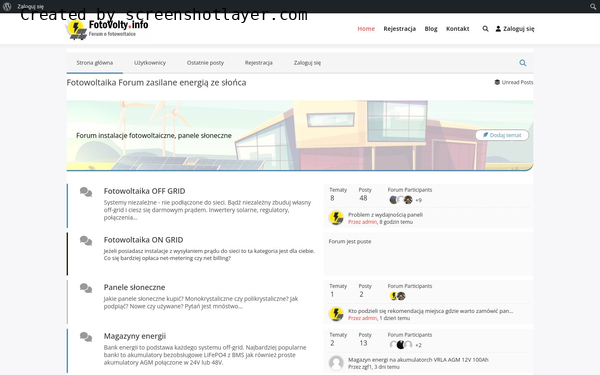Click Zaloguj się with user icon in header
Screen dimensions: 600x375
pos(515,29)
